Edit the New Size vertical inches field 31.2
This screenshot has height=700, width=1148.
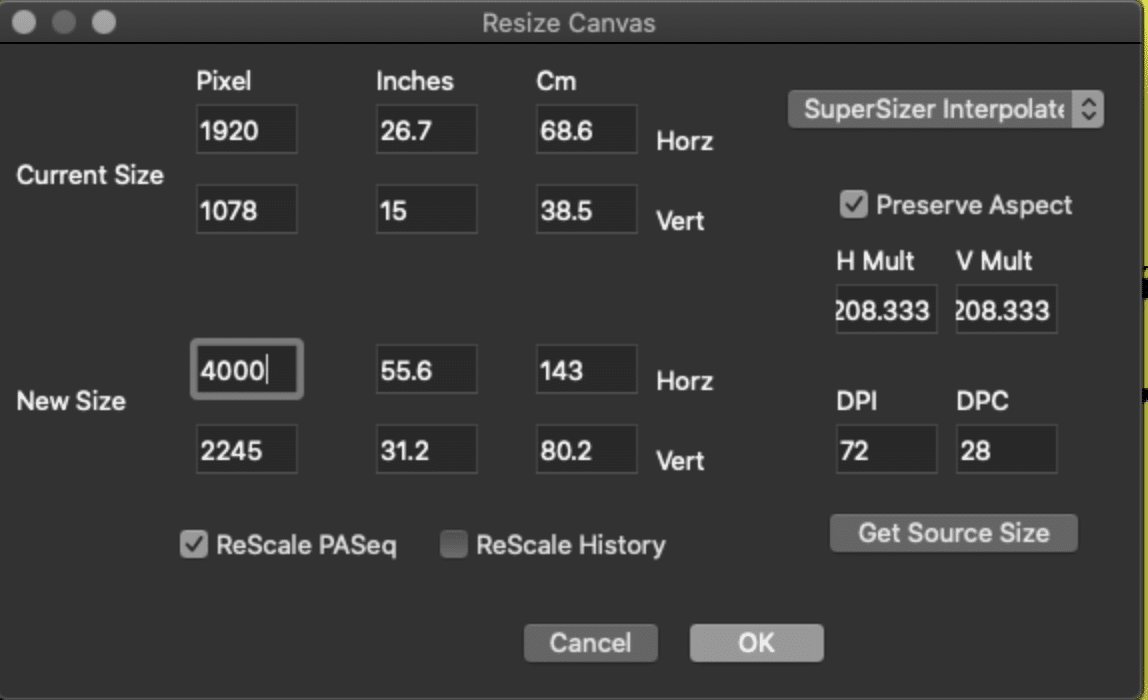coord(427,450)
